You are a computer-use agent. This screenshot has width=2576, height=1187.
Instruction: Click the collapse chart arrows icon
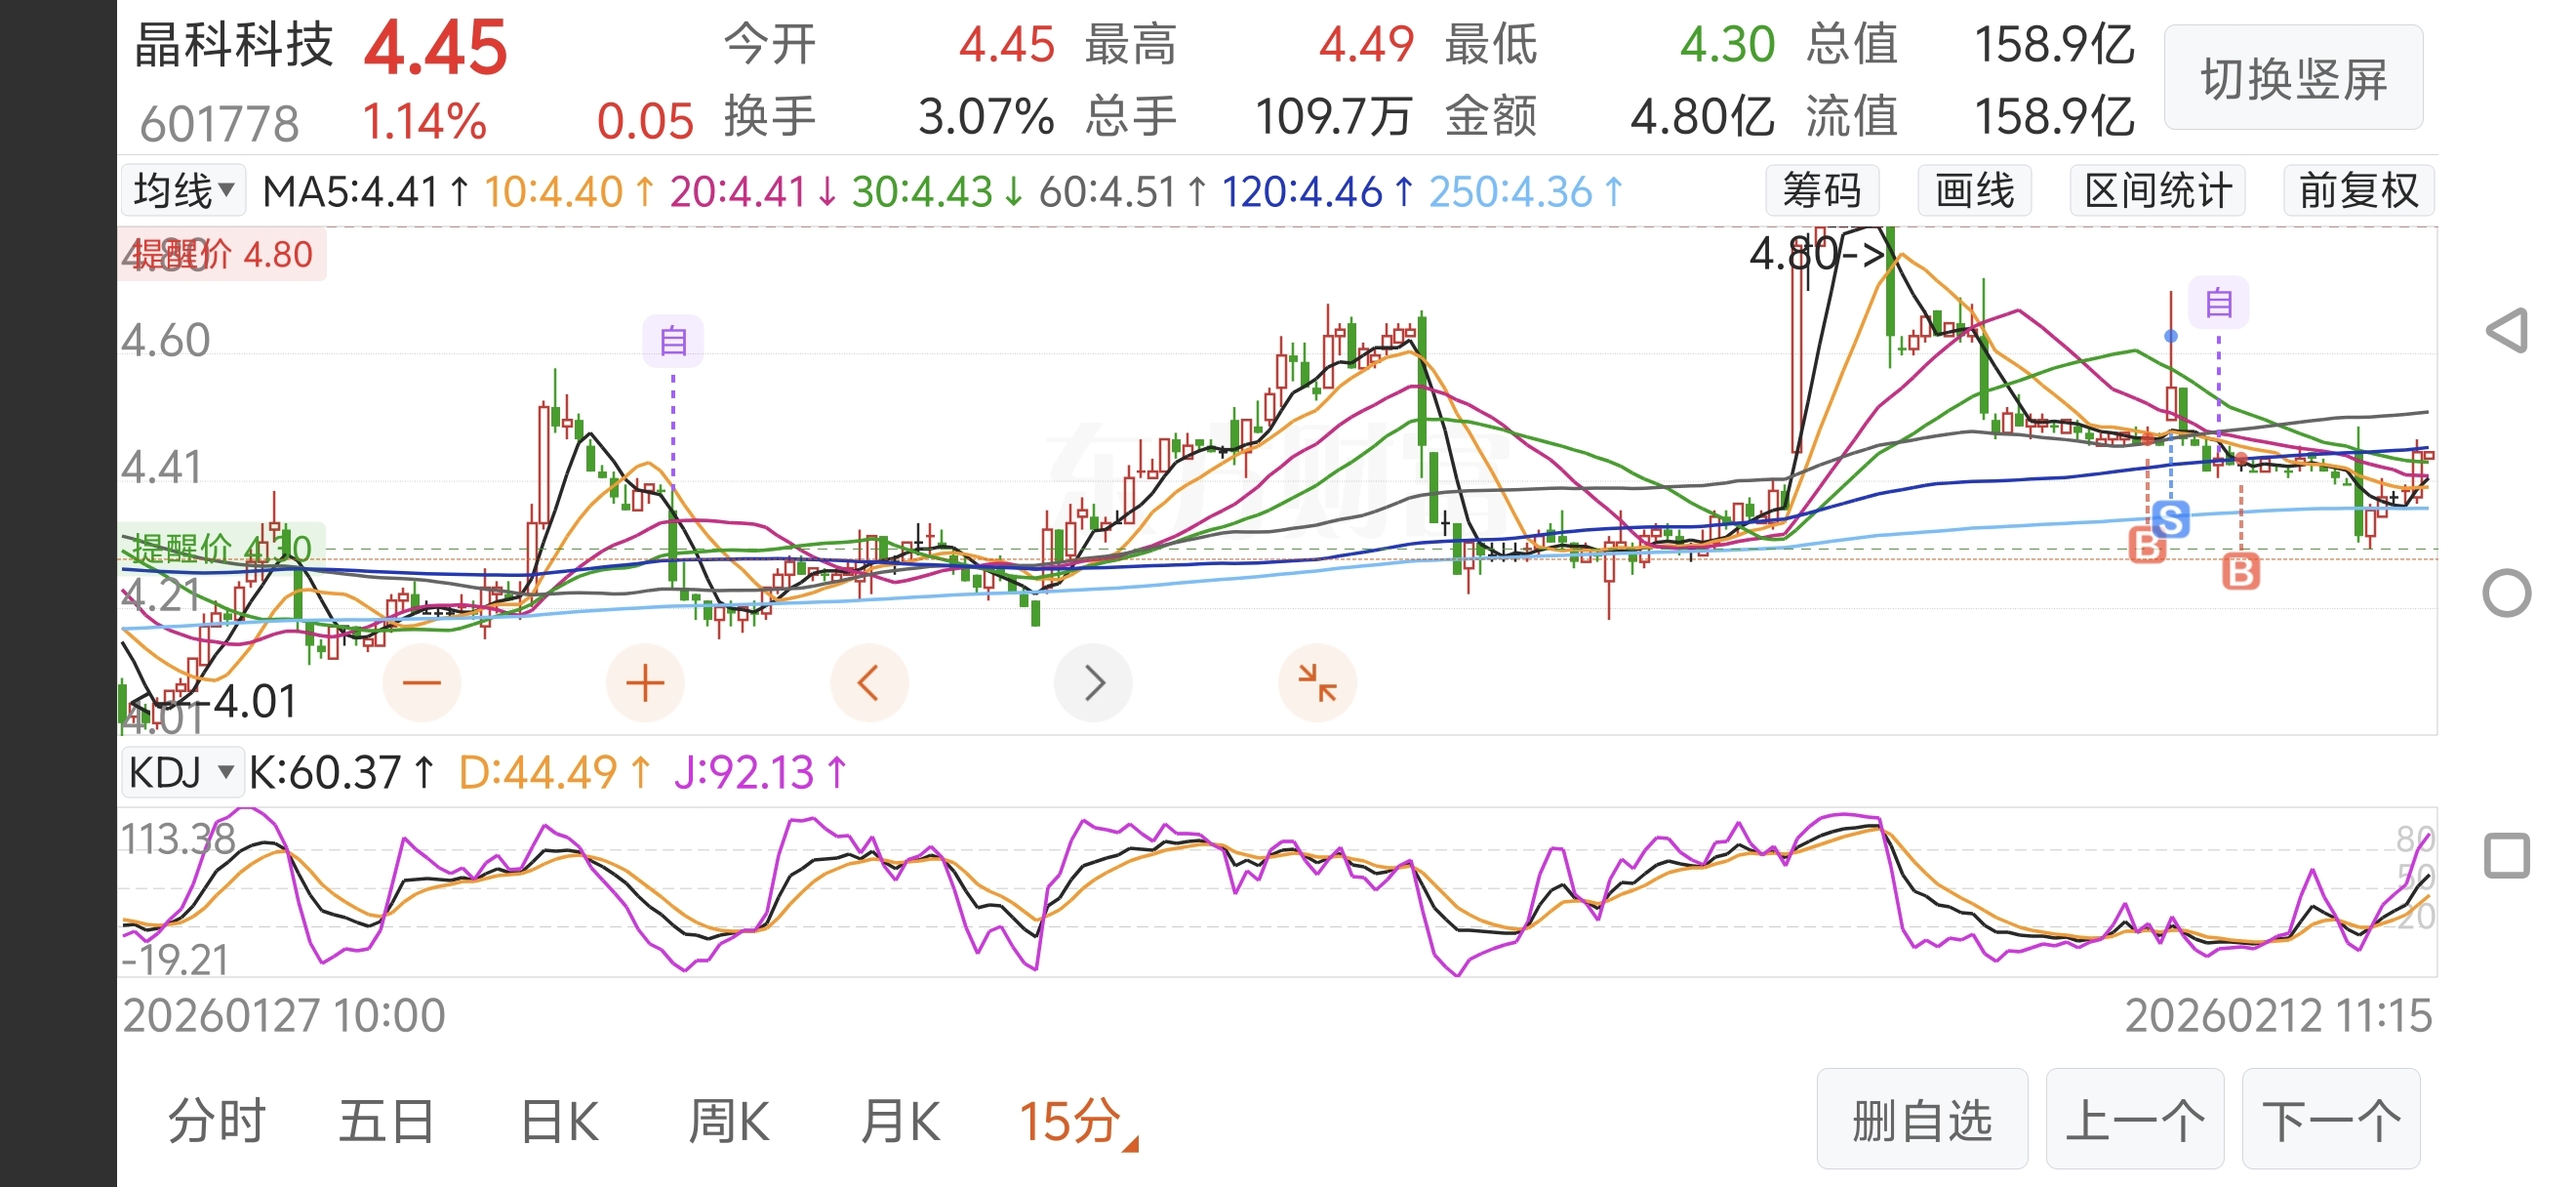[1316, 683]
